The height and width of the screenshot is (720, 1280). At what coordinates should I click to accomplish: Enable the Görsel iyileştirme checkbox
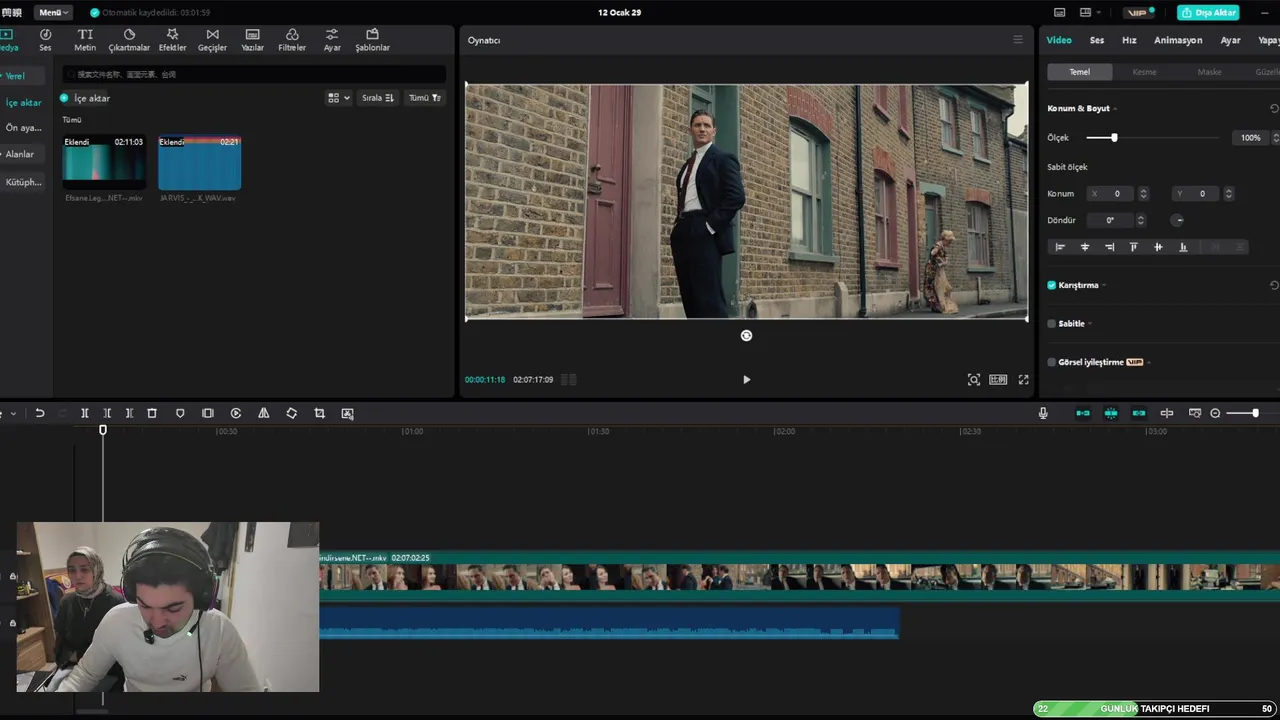pyautogui.click(x=1052, y=362)
